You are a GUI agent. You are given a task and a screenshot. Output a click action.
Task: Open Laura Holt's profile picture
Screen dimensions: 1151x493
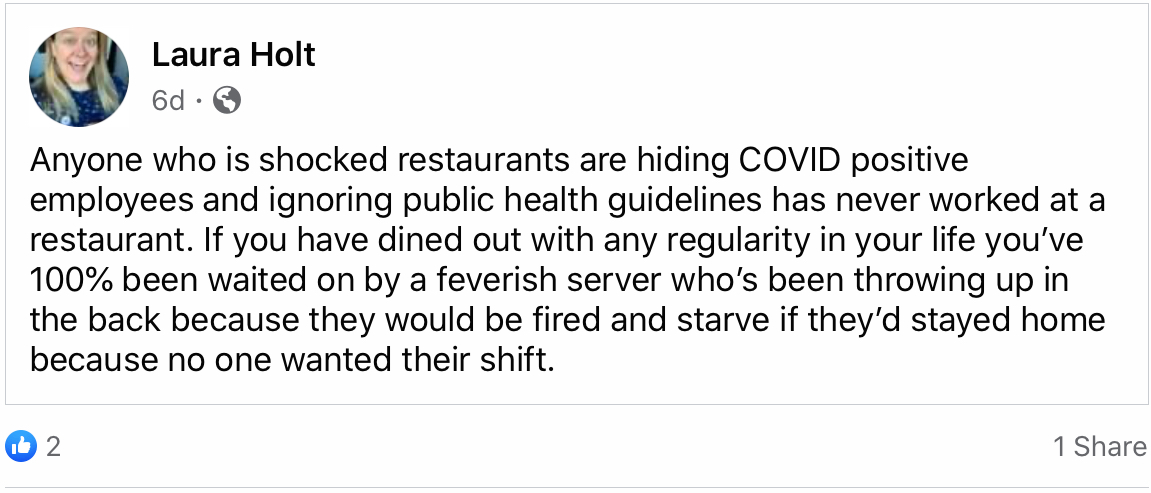pos(79,76)
